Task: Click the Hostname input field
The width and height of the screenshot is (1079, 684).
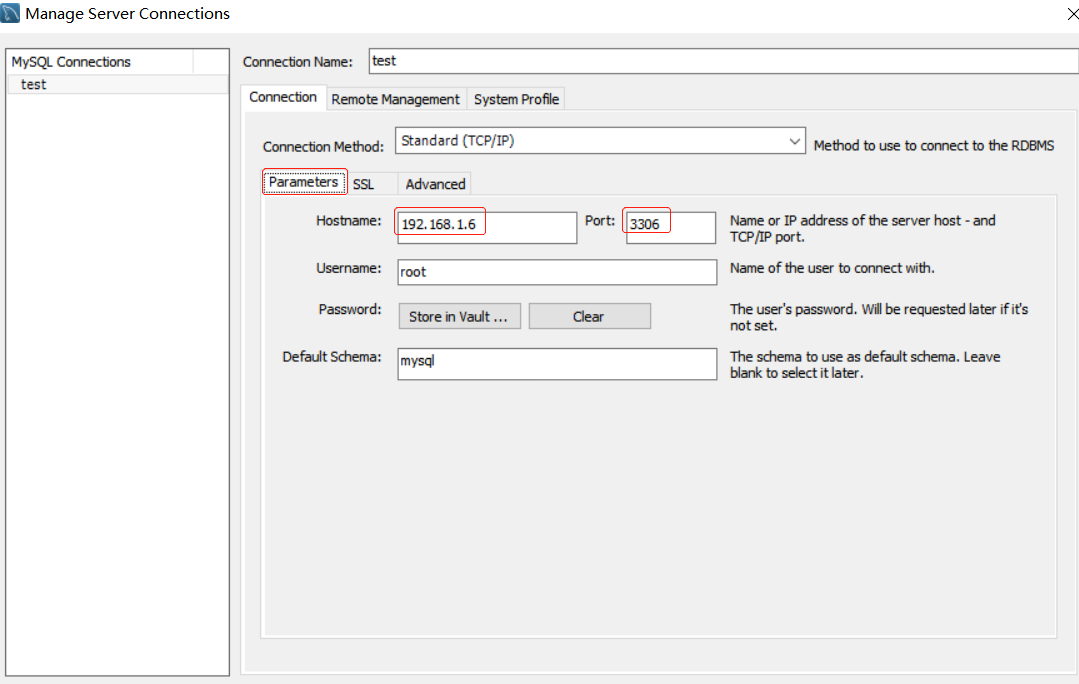Action: [487, 226]
